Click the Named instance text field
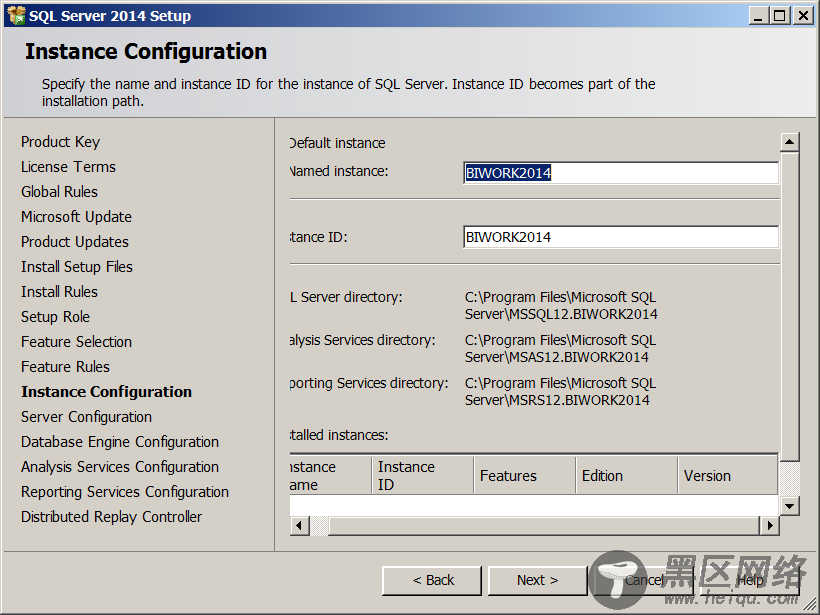 (621, 173)
